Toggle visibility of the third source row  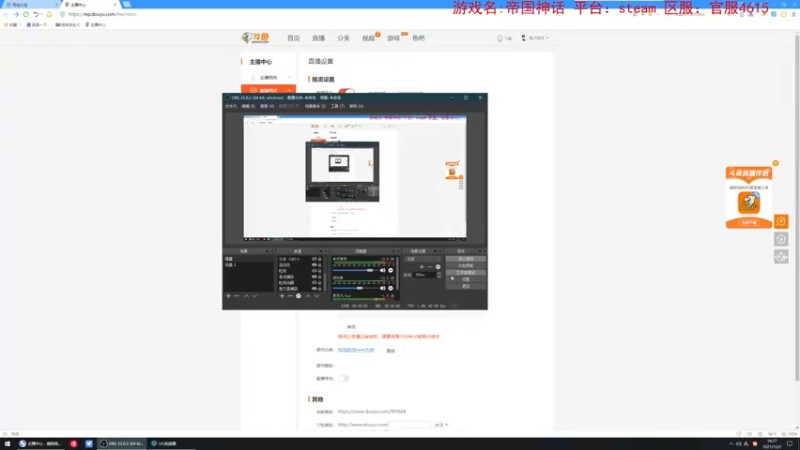314,271
